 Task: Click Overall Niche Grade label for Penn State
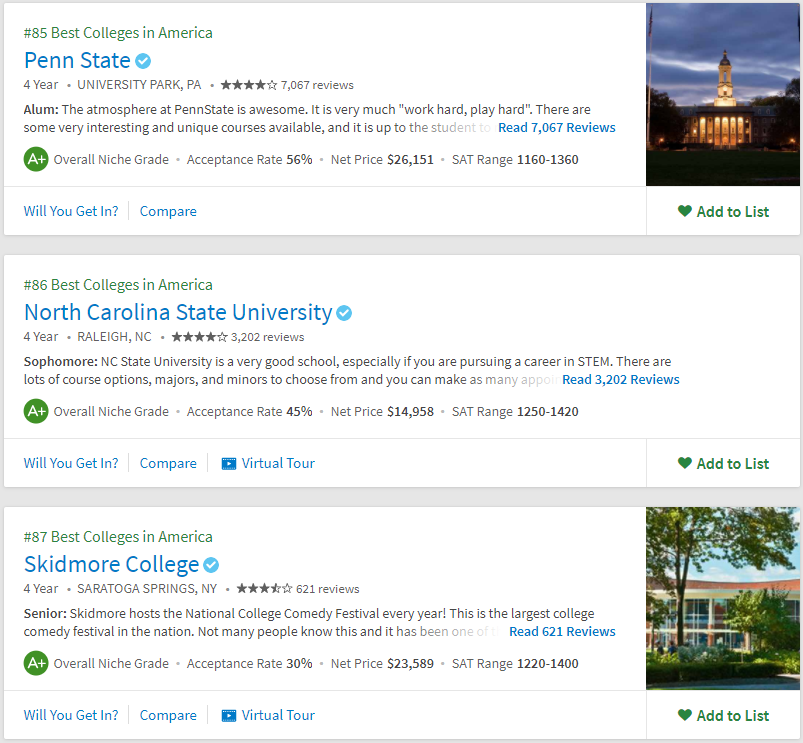click(111, 160)
